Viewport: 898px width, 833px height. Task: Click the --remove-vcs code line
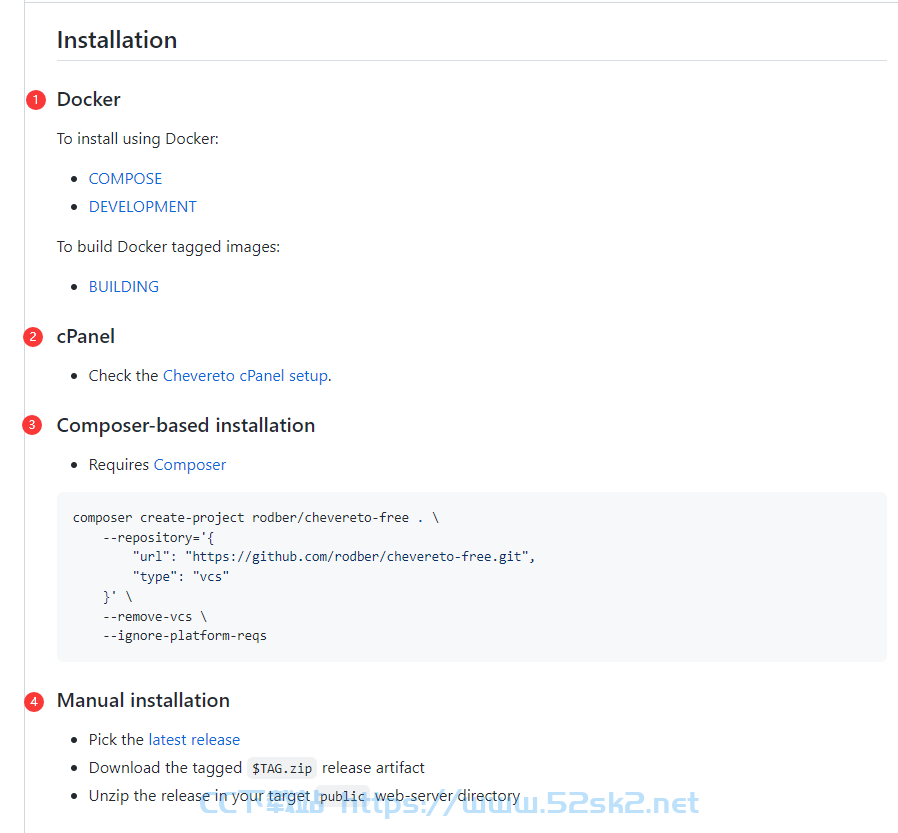tap(155, 617)
